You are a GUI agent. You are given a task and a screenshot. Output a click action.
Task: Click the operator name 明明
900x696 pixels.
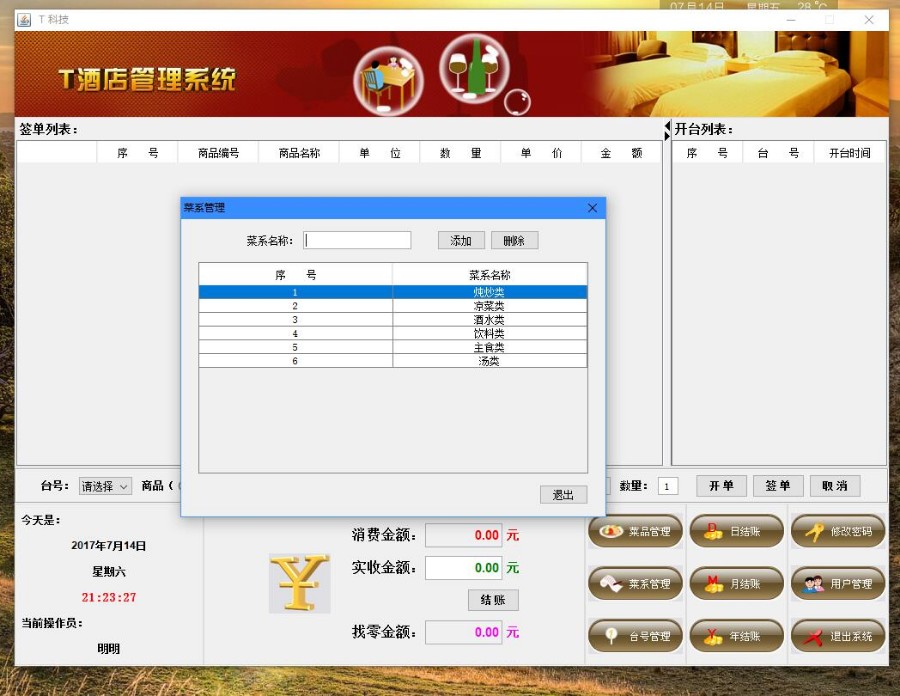click(x=108, y=649)
